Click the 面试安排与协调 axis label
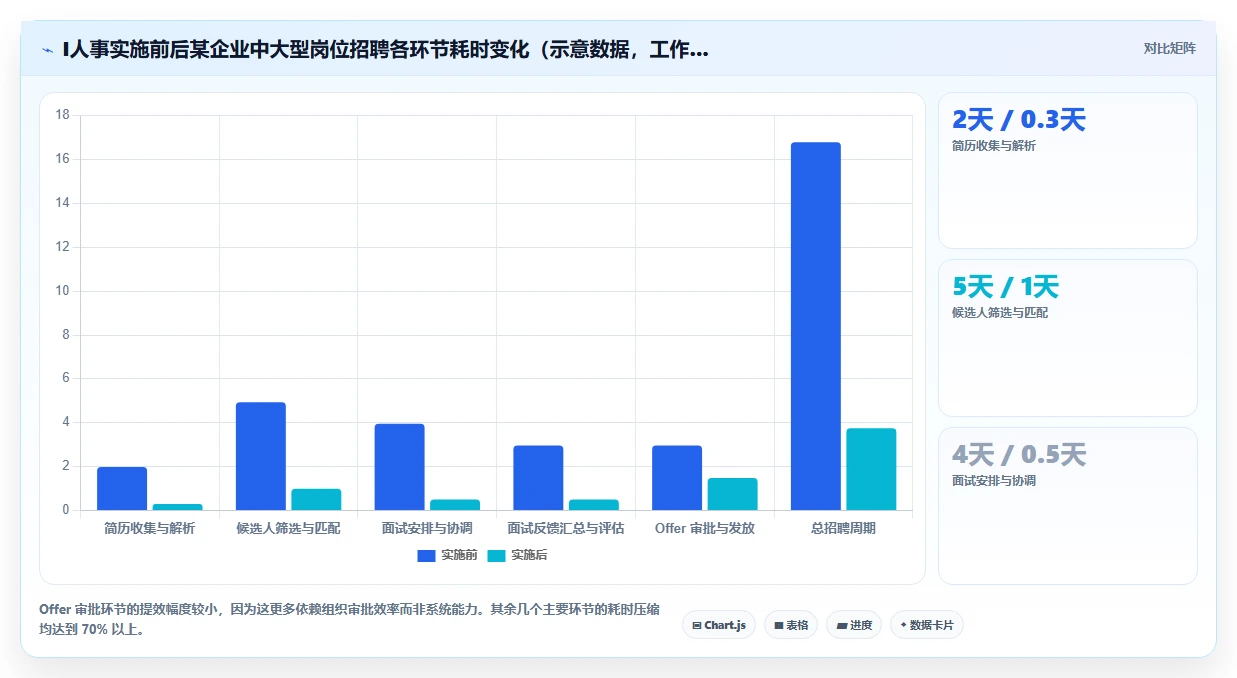 [x=427, y=528]
